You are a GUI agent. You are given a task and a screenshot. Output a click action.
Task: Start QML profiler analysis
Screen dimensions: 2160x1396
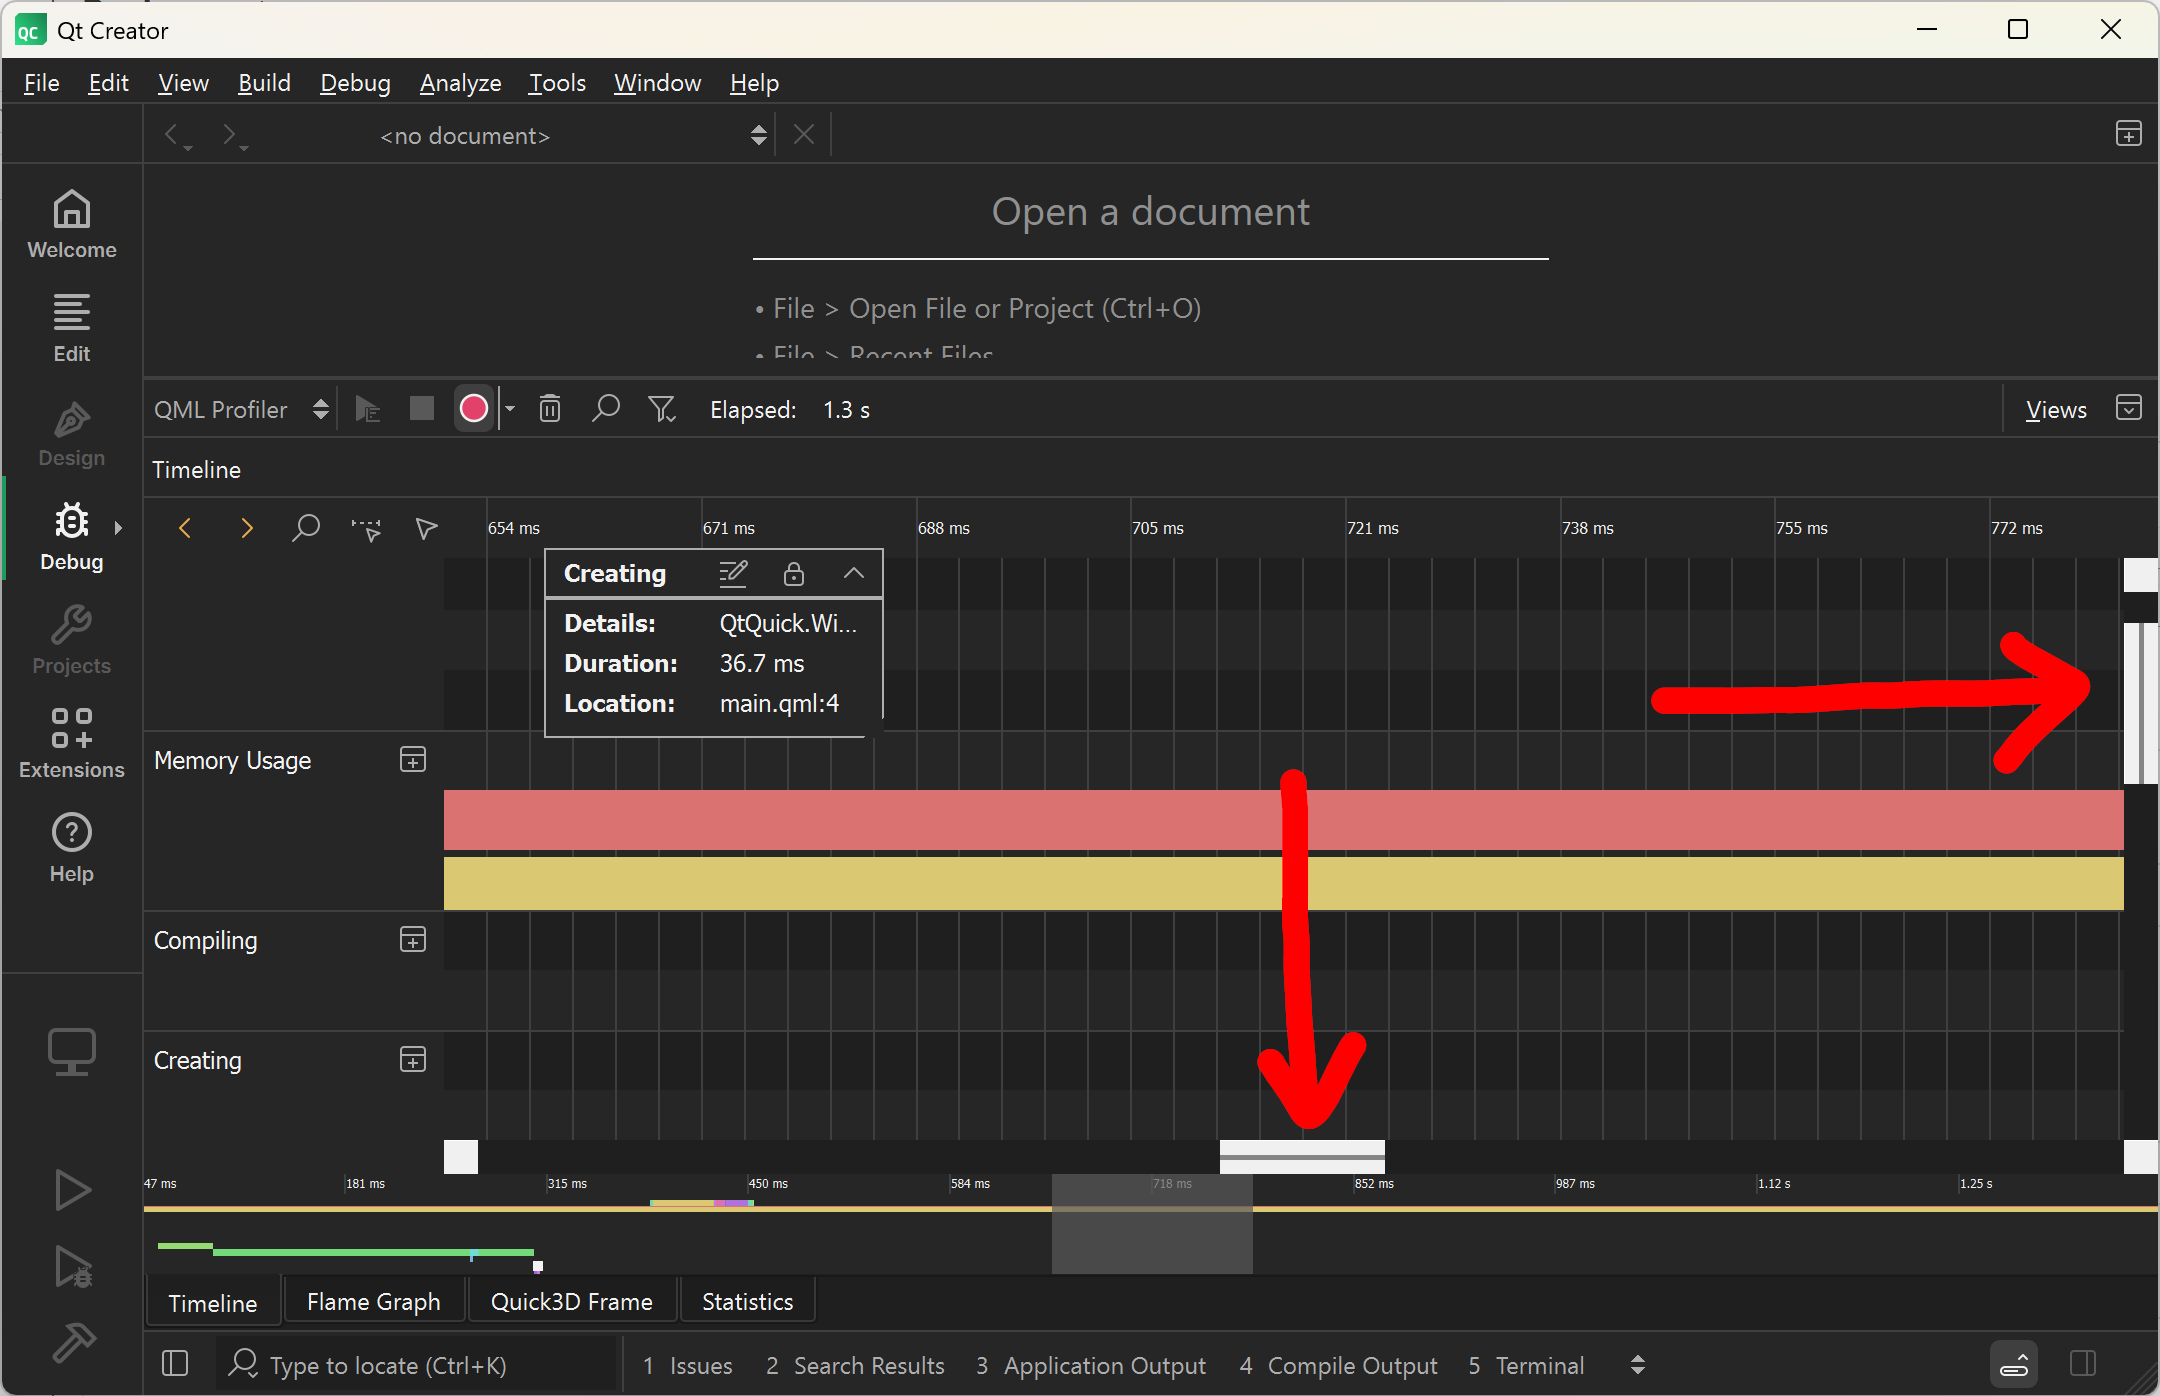[x=368, y=409]
